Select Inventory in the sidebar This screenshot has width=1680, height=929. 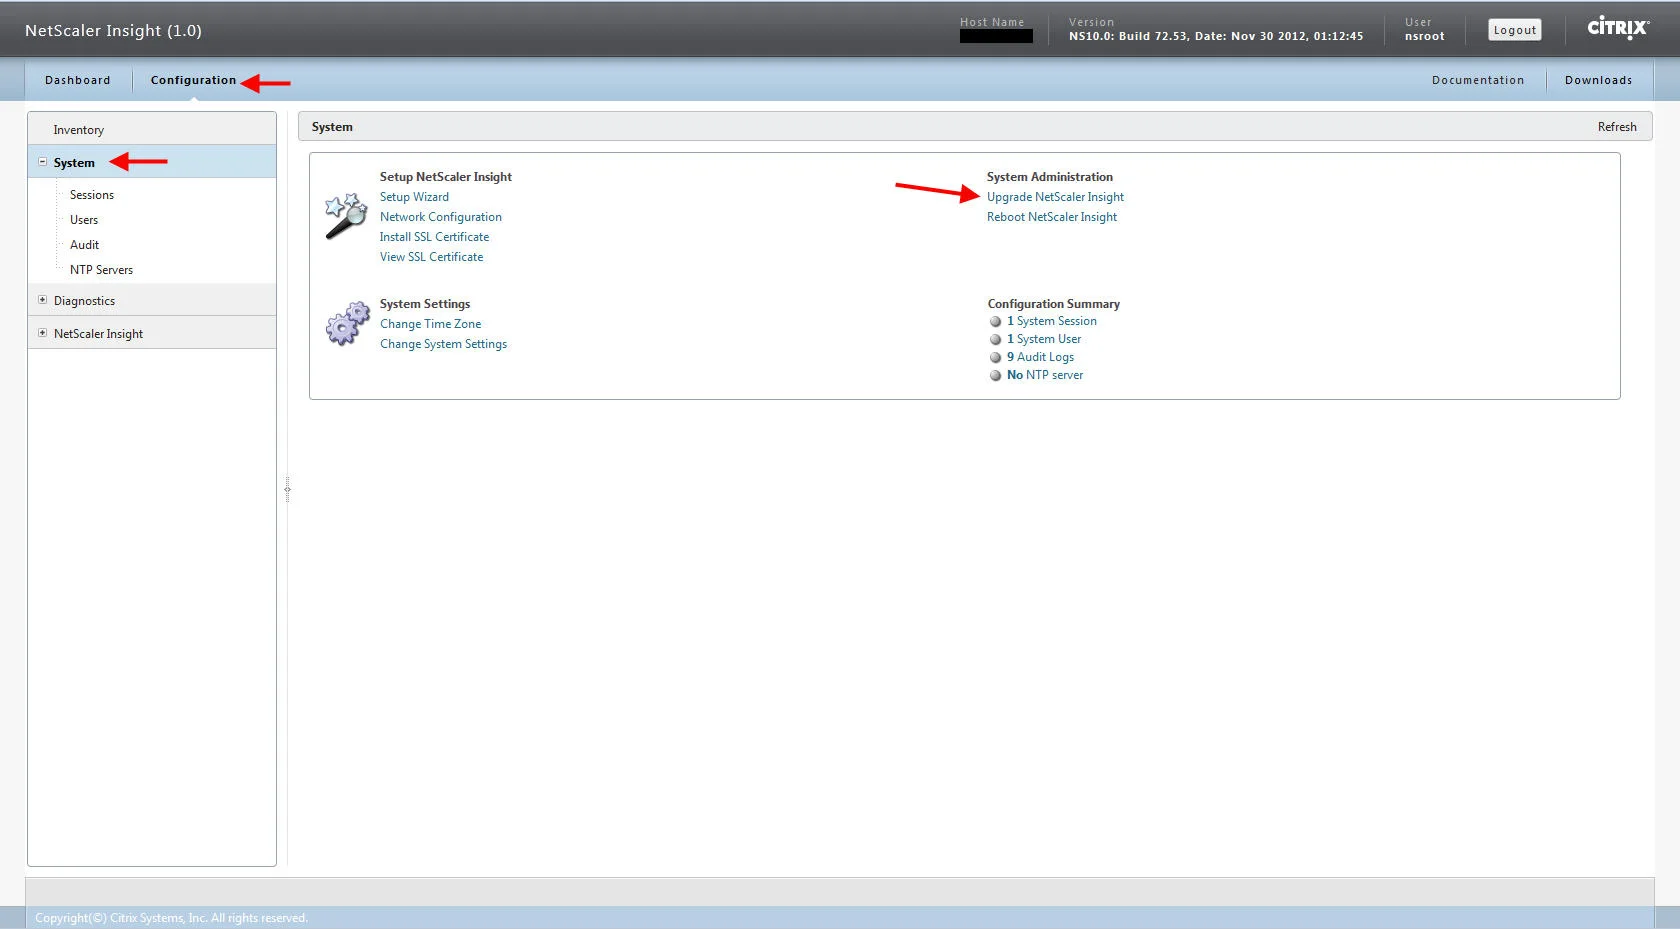79,130
